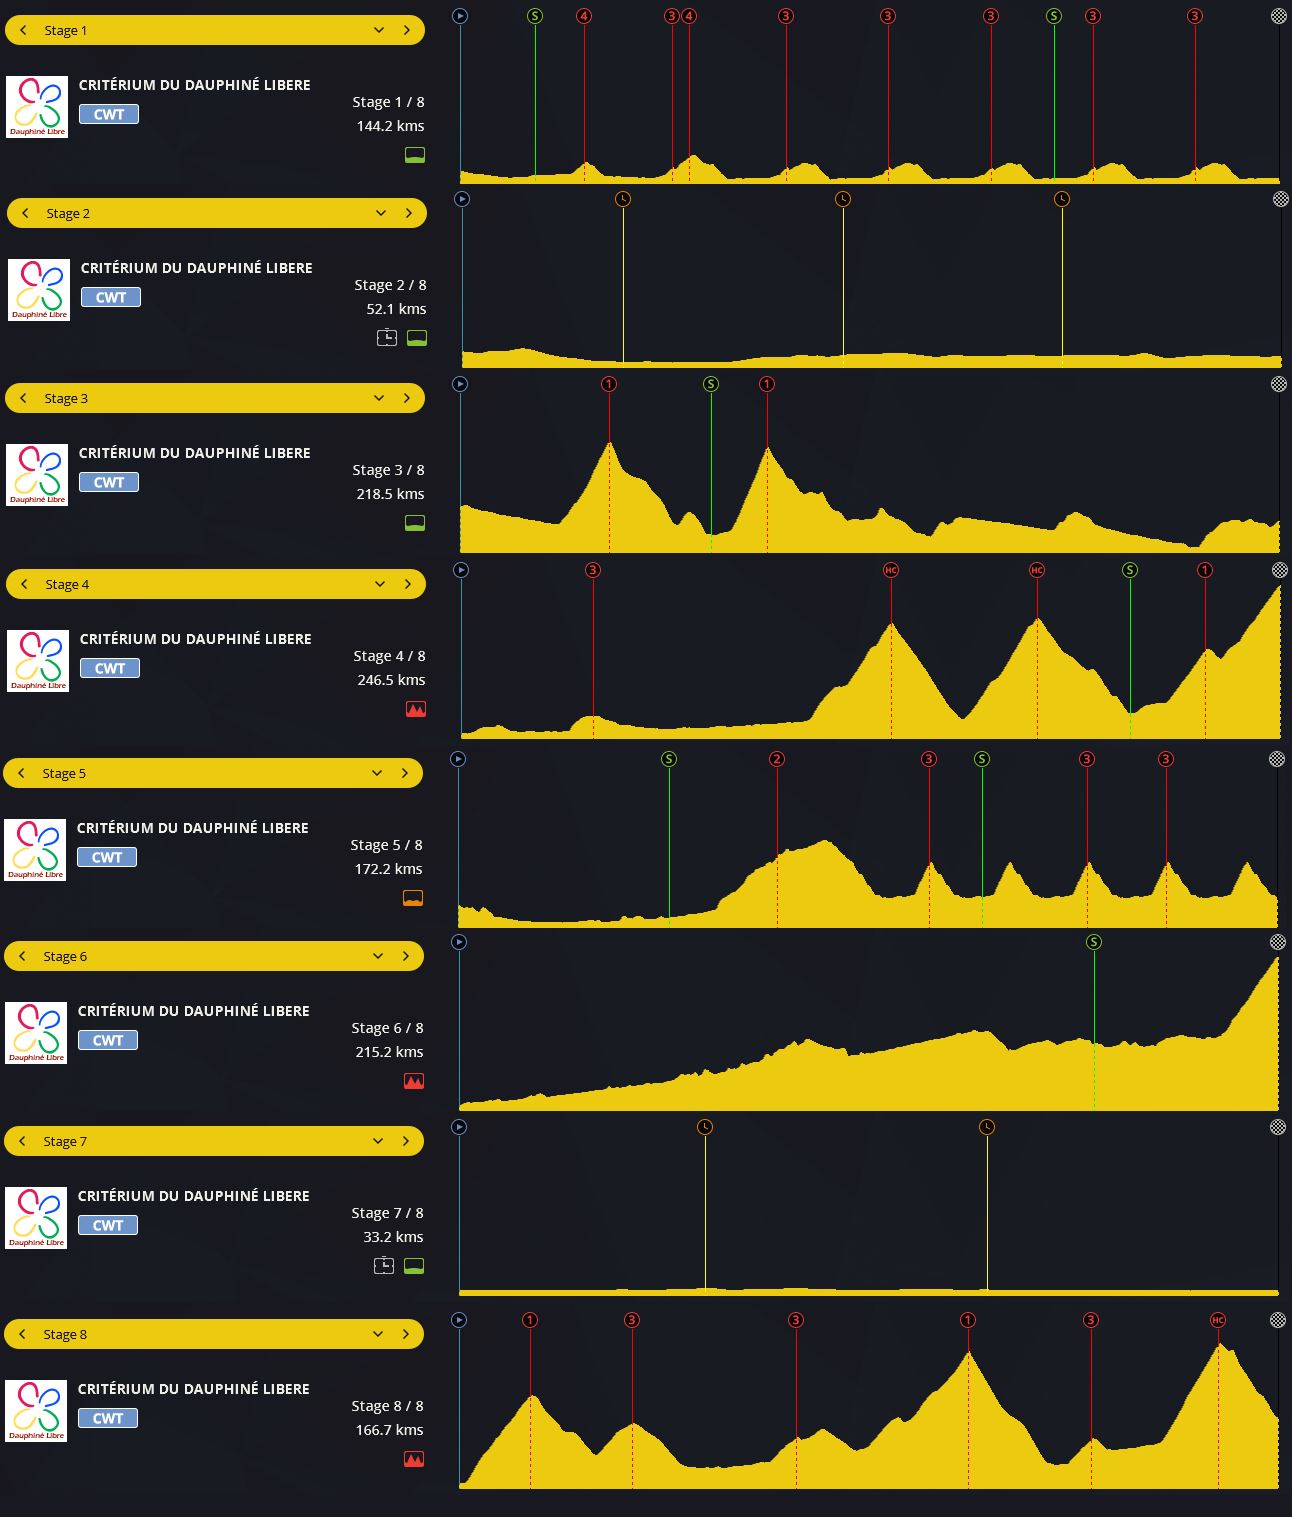
Task: Go to previous stage from Stage 2 bar
Action: [x=26, y=213]
